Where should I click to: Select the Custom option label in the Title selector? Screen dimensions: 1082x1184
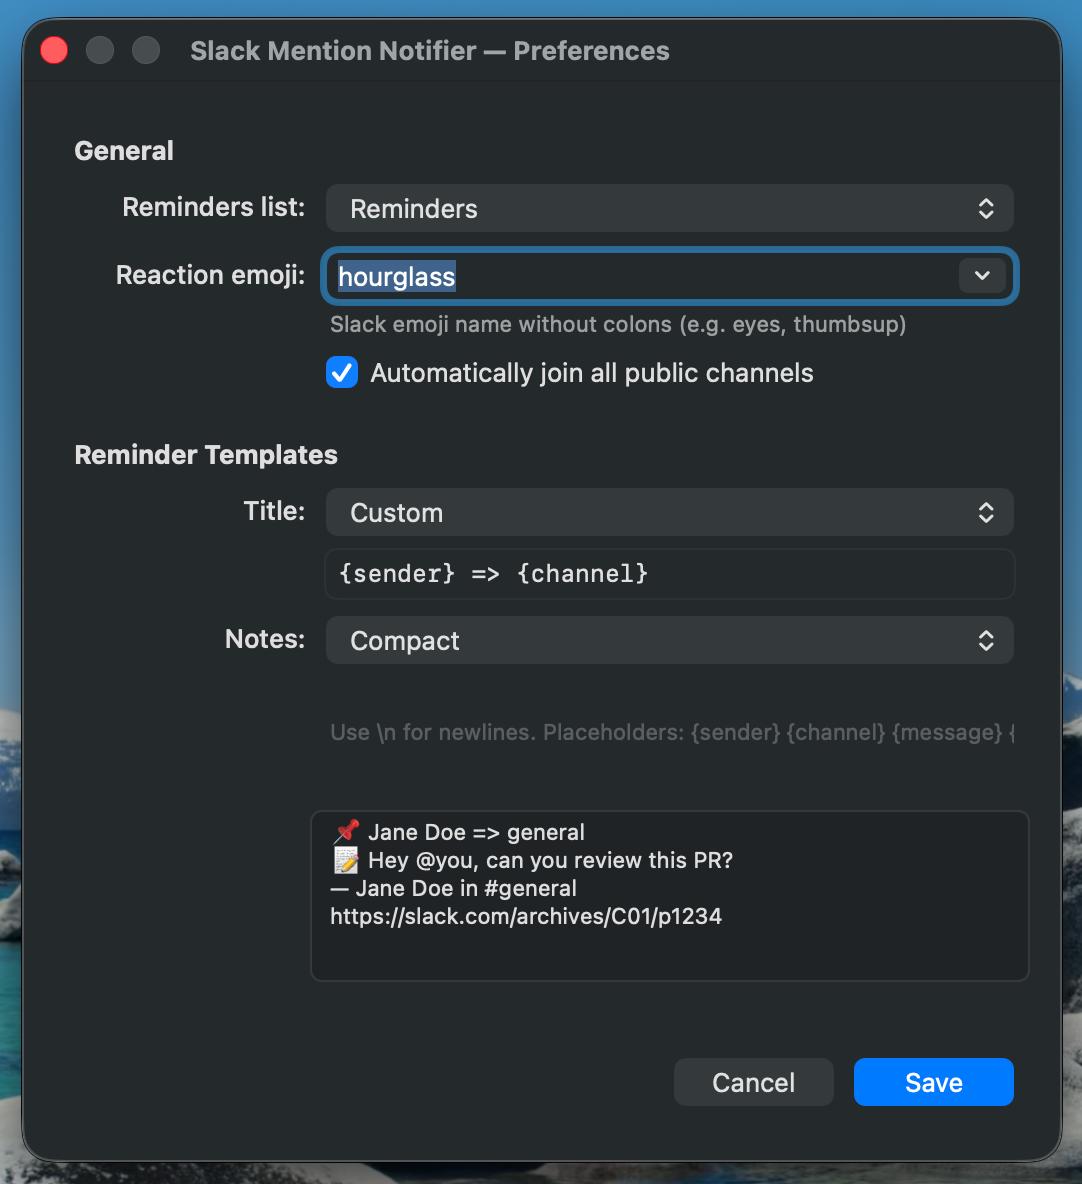click(x=396, y=512)
